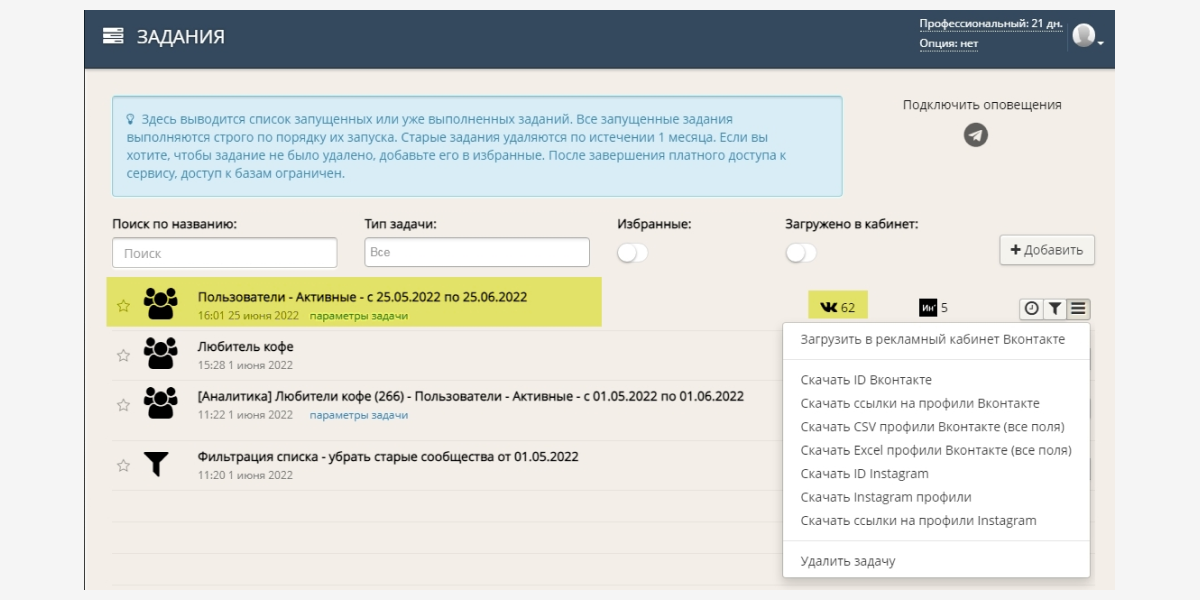The height and width of the screenshot is (600, 1200).
Task: Toggle the Избранные switch
Action: (632, 253)
